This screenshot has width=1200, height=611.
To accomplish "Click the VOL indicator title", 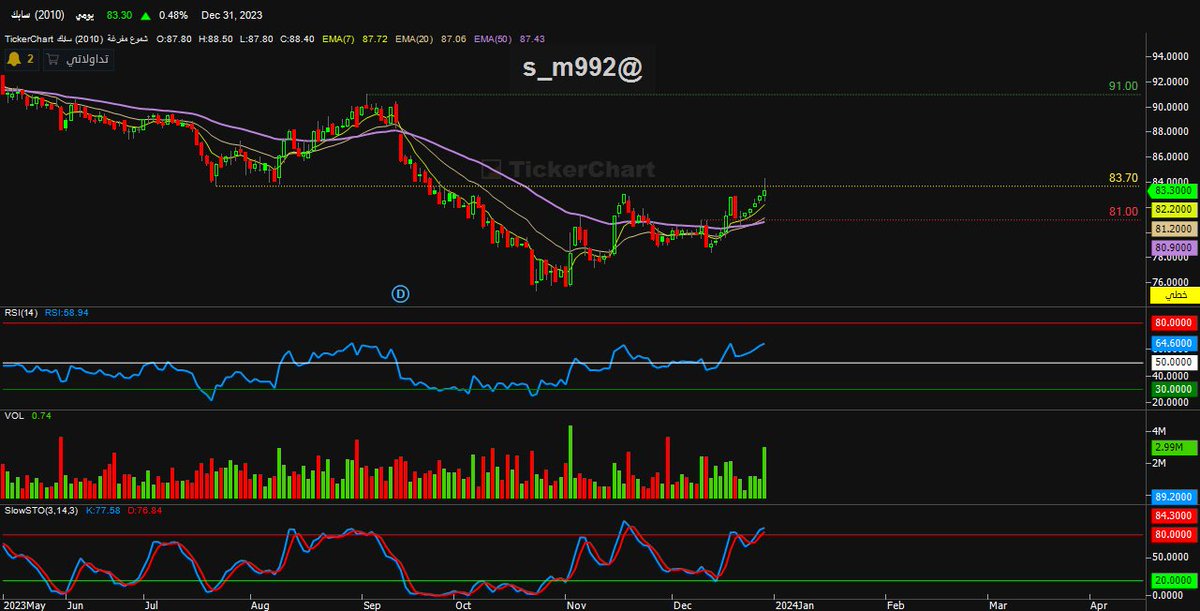I will (x=14, y=414).
